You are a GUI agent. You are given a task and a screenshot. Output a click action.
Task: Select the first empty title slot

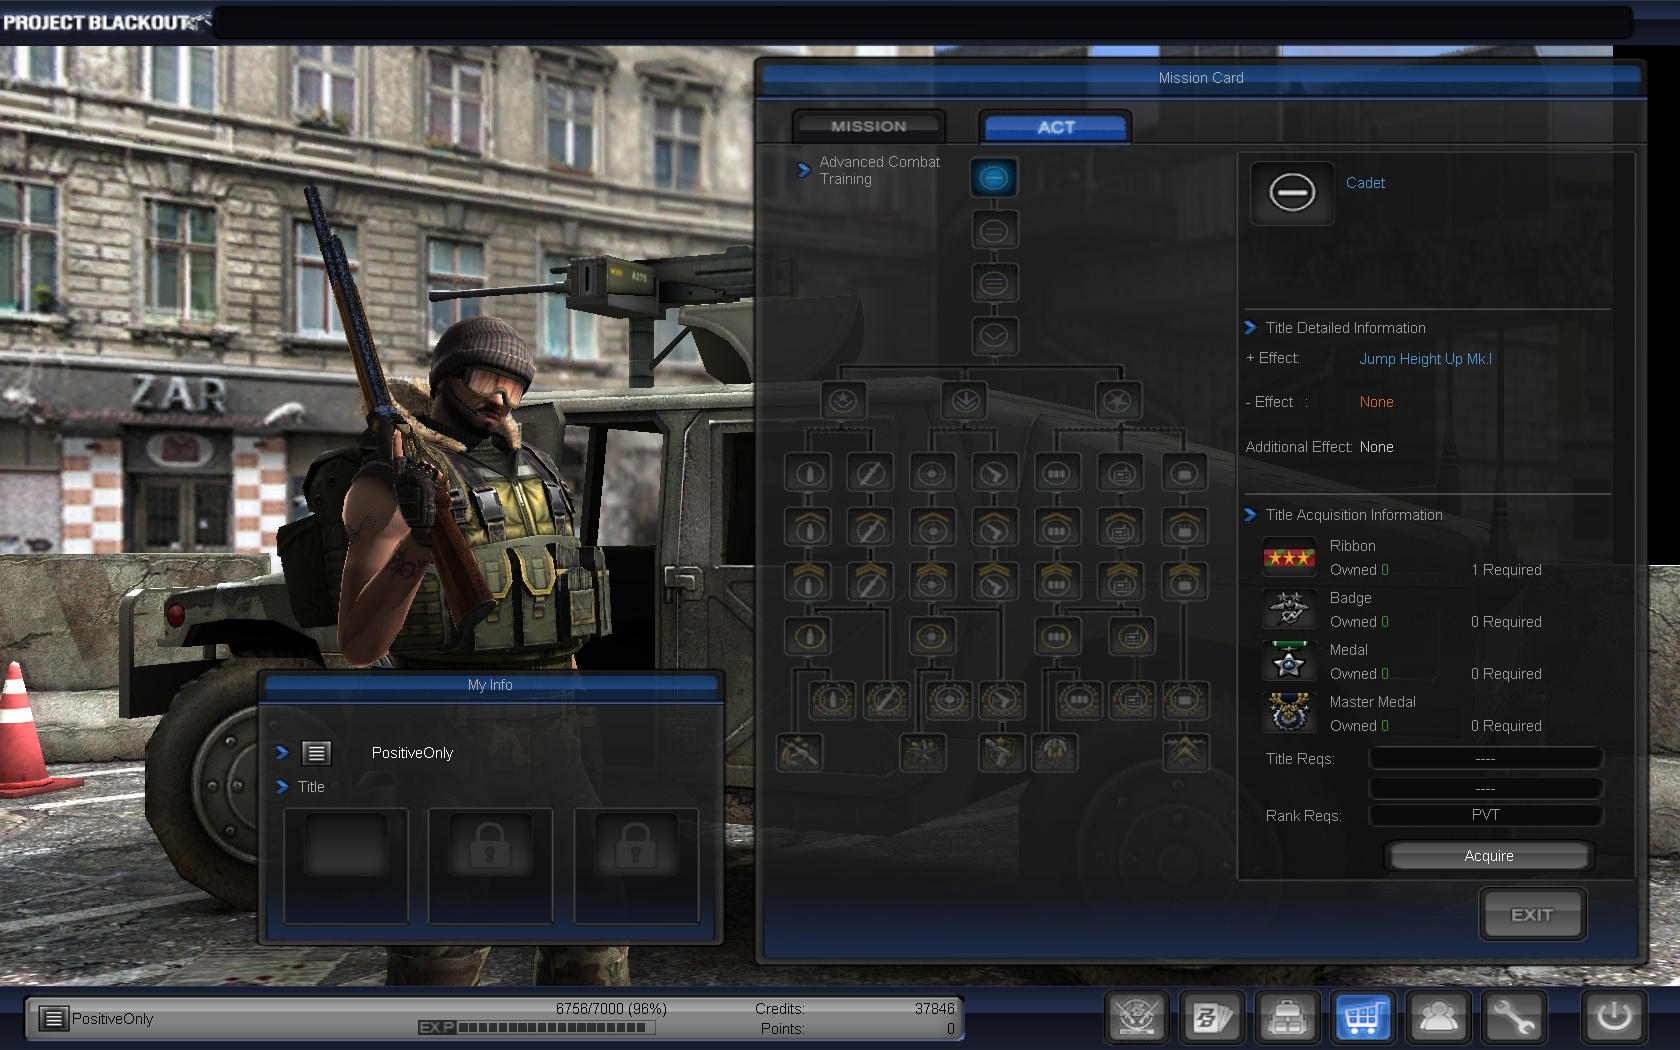346,865
